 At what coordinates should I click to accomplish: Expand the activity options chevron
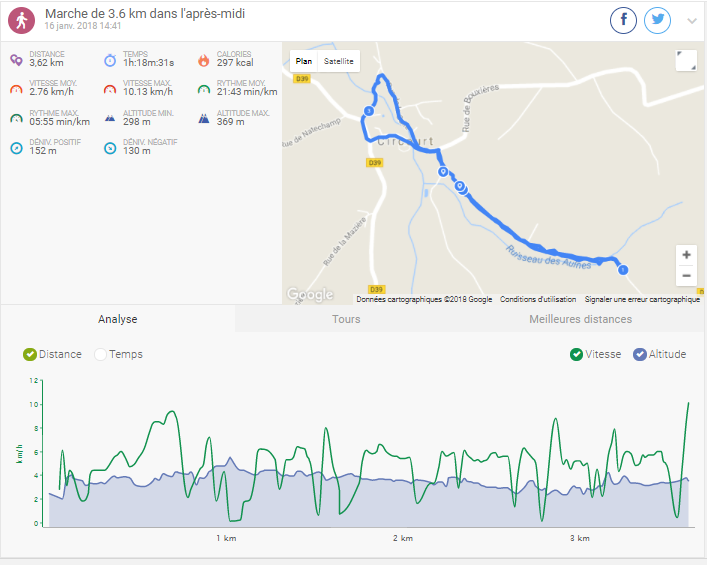pos(692,21)
